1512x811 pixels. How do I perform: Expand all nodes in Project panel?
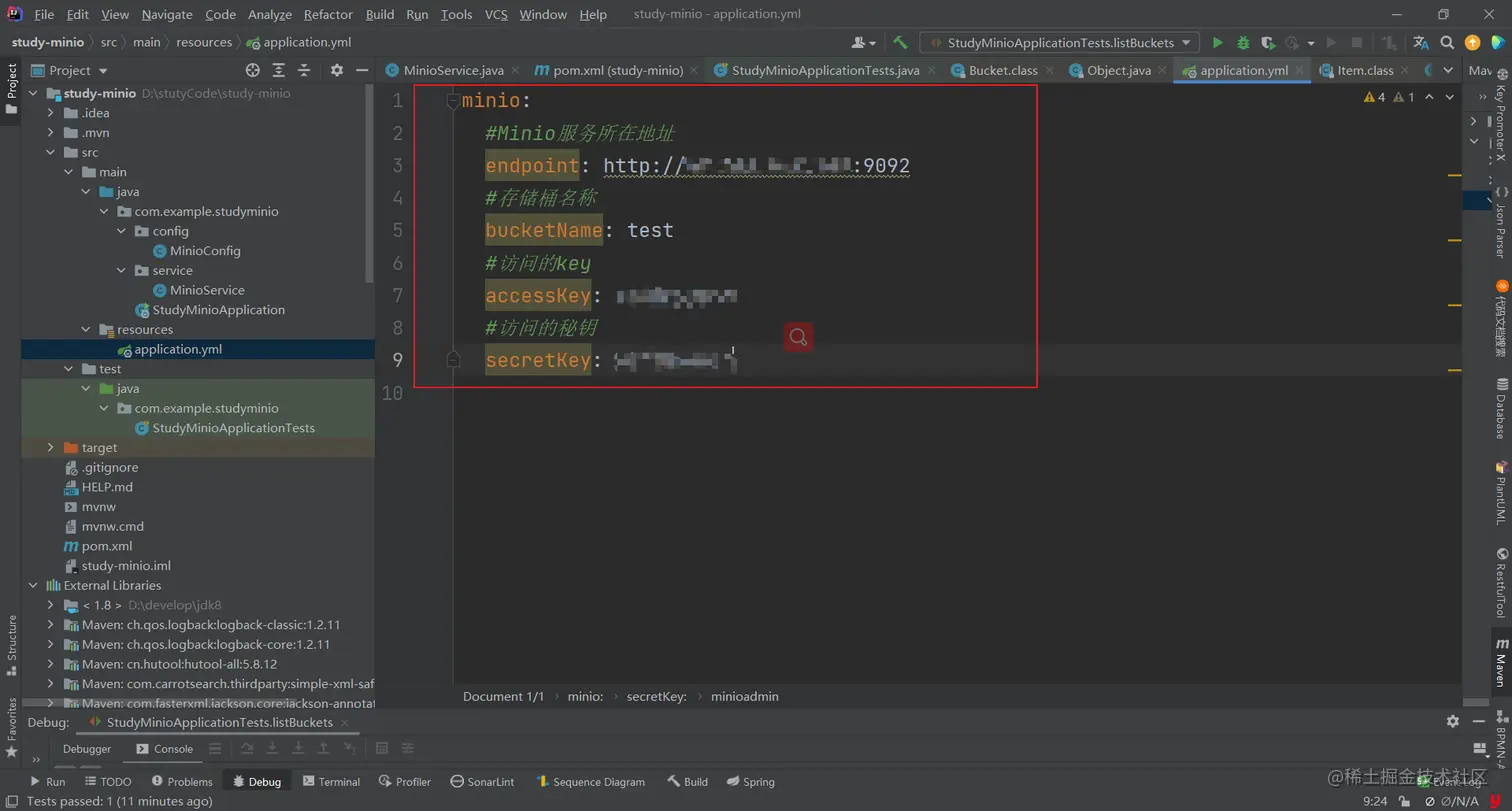pyautogui.click(x=279, y=70)
